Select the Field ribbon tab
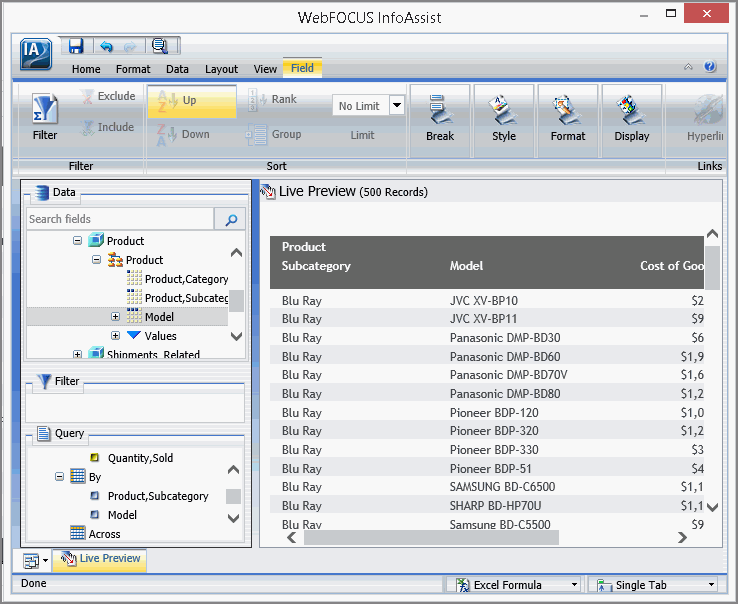Image resolution: width=738 pixels, height=604 pixels. pyautogui.click(x=302, y=68)
